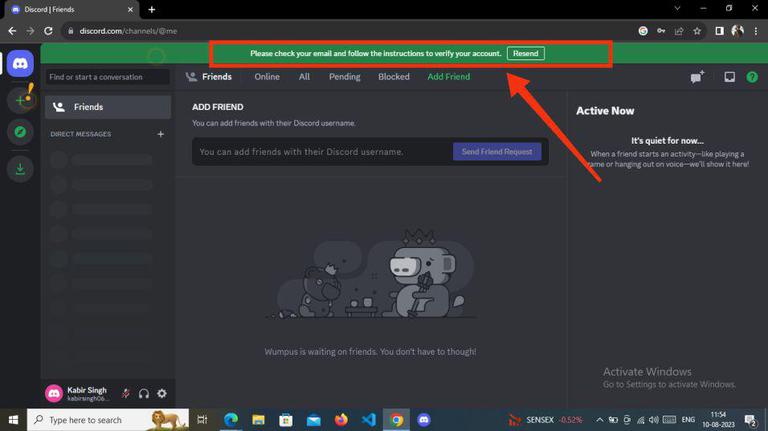Image resolution: width=768 pixels, height=431 pixels.
Task: Click the Add a Server plus icon
Action: click(x=20, y=100)
